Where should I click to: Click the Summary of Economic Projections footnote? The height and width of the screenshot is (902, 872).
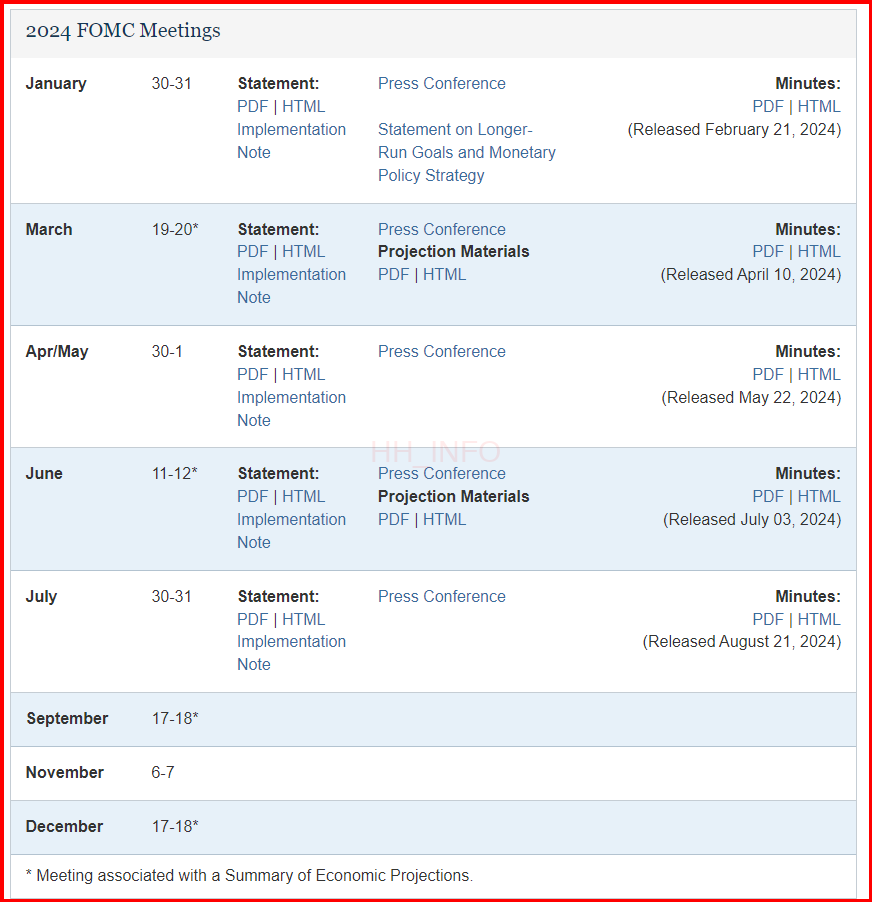[249, 876]
